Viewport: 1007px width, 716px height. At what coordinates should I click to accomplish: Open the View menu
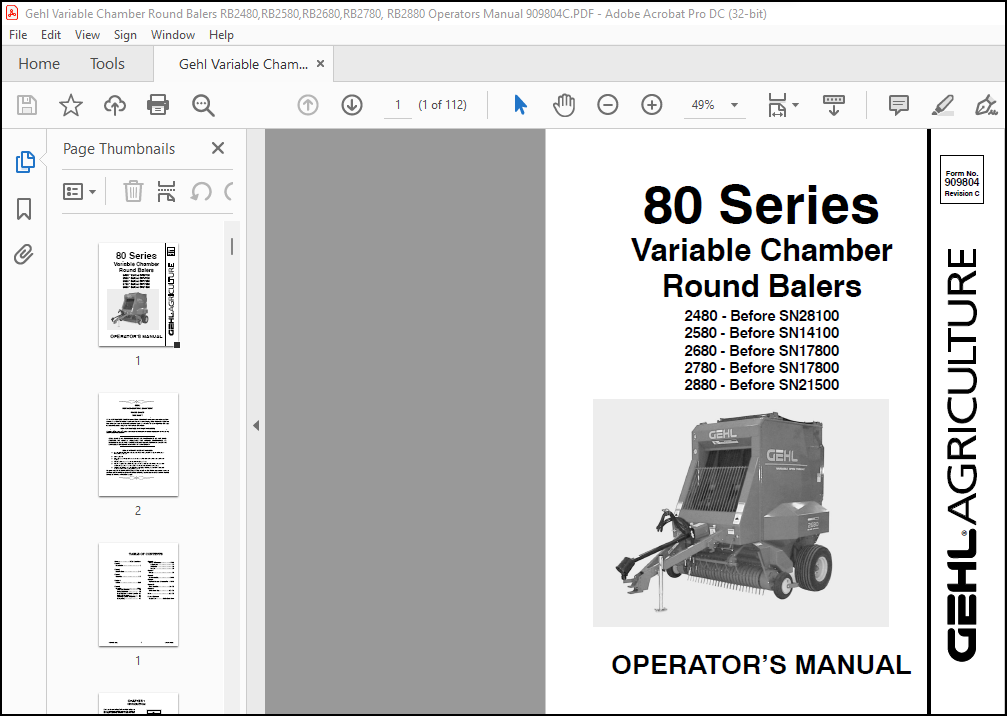(x=87, y=35)
